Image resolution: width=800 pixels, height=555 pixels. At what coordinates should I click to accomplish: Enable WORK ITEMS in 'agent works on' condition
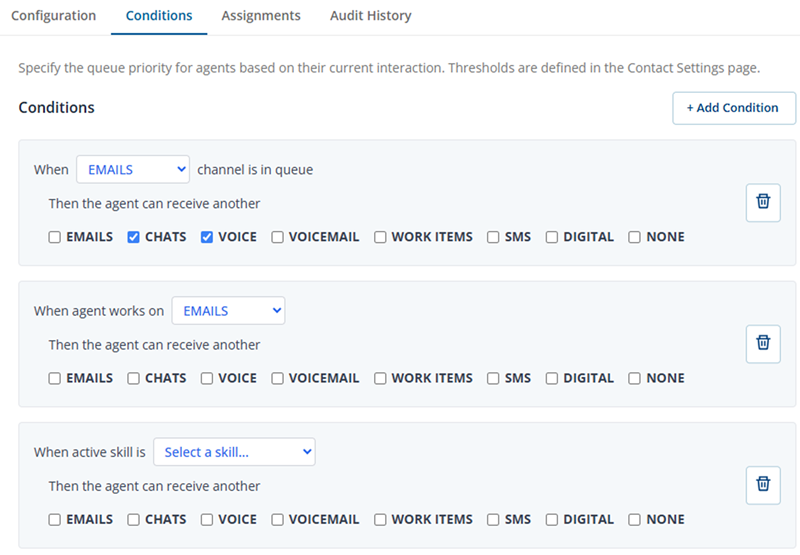(381, 379)
